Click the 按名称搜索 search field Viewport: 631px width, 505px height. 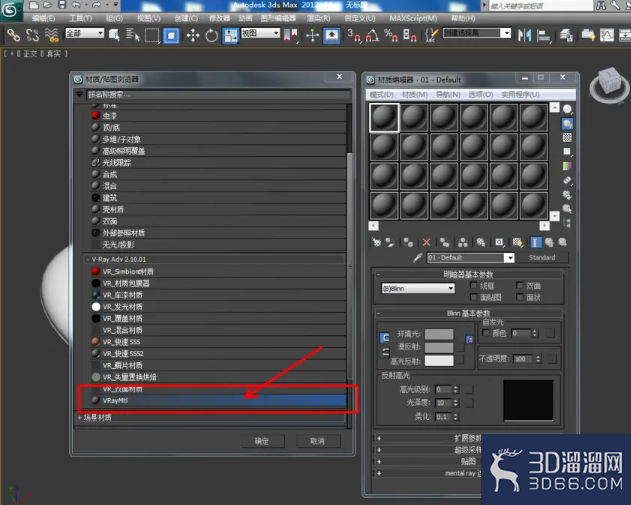point(218,95)
